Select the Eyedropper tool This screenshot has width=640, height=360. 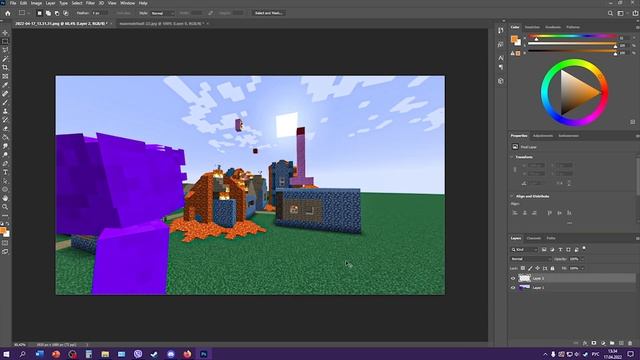(x=5, y=85)
